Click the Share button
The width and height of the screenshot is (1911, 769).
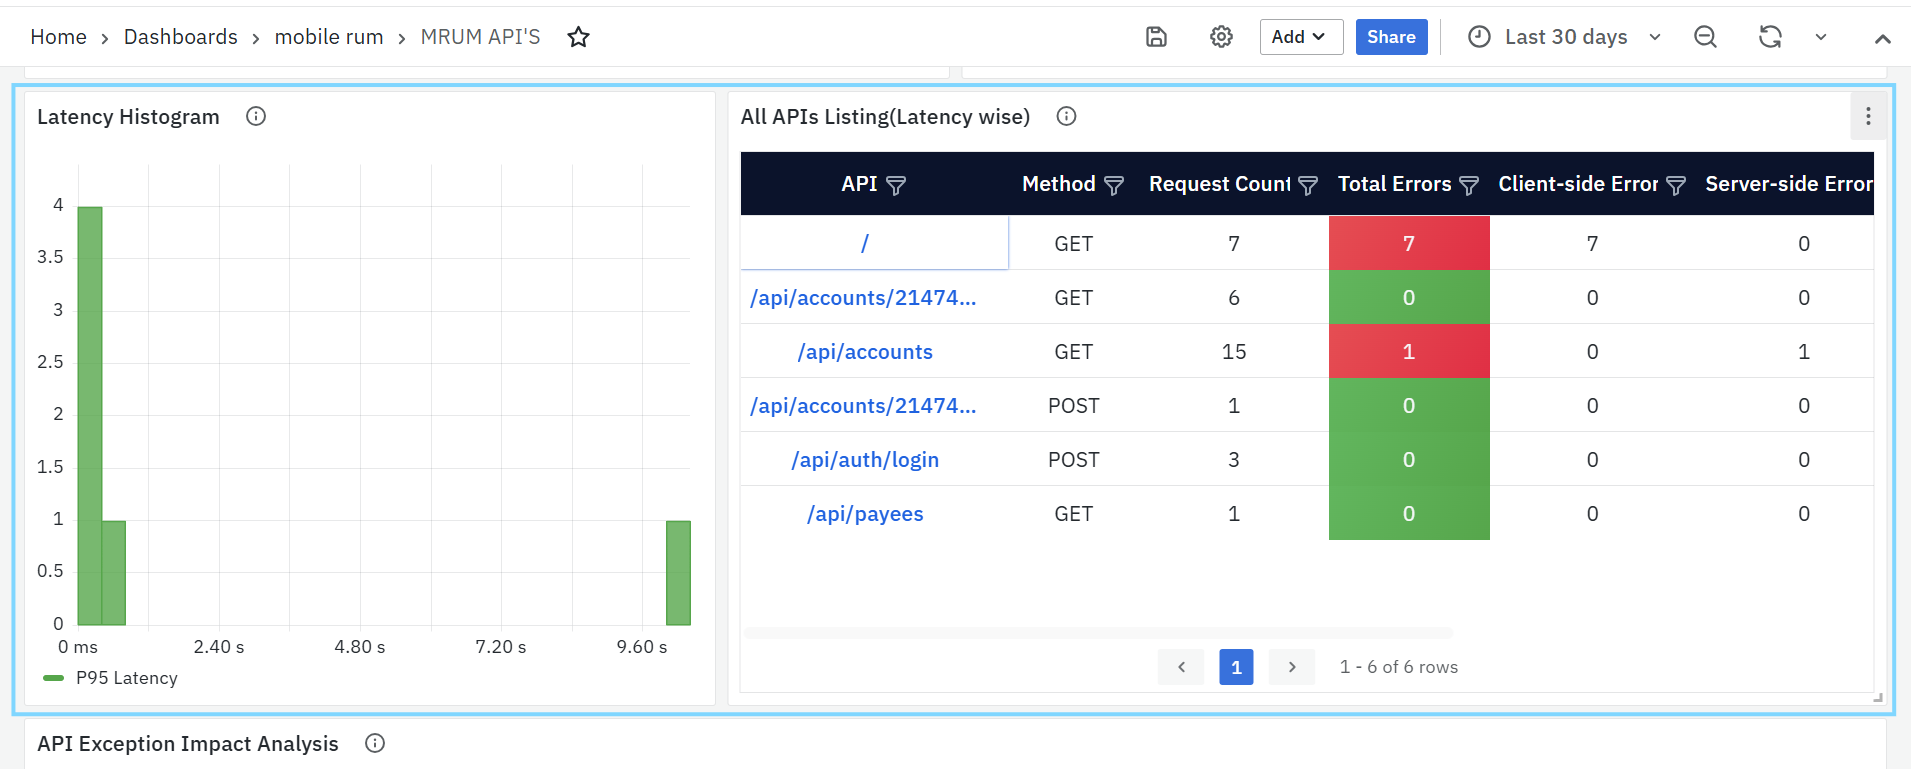tap(1391, 37)
